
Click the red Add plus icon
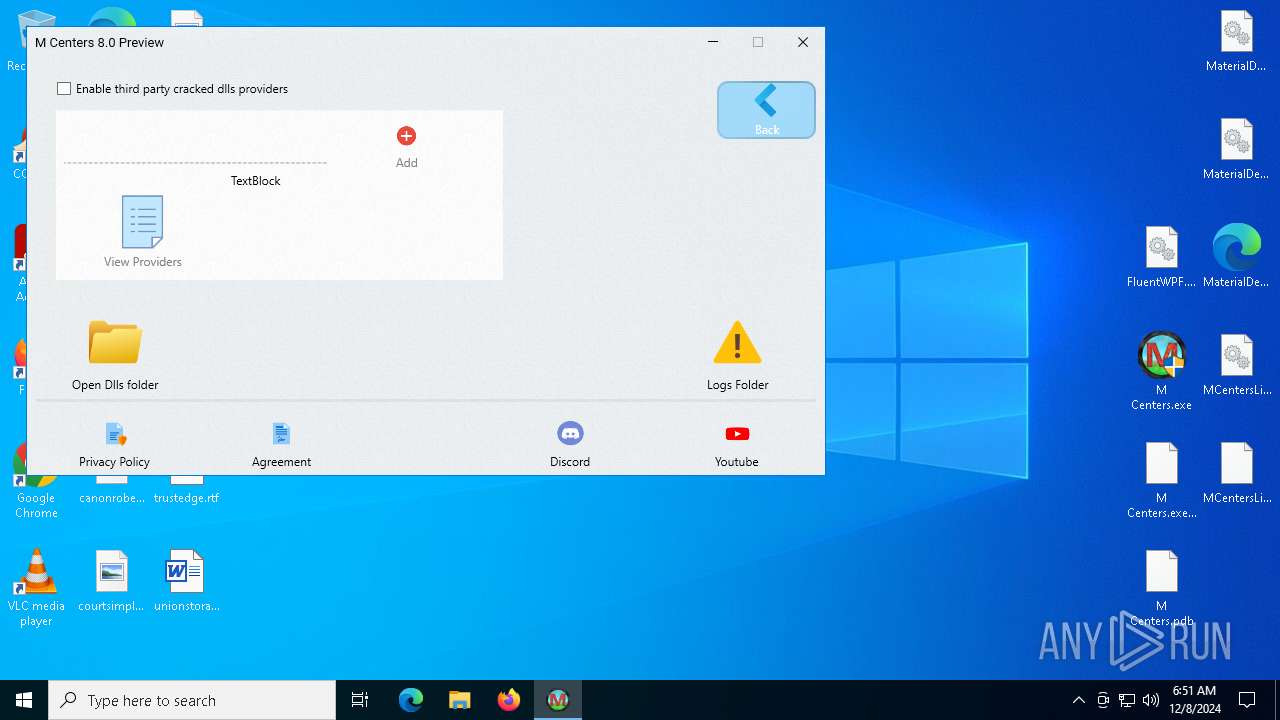406,136
